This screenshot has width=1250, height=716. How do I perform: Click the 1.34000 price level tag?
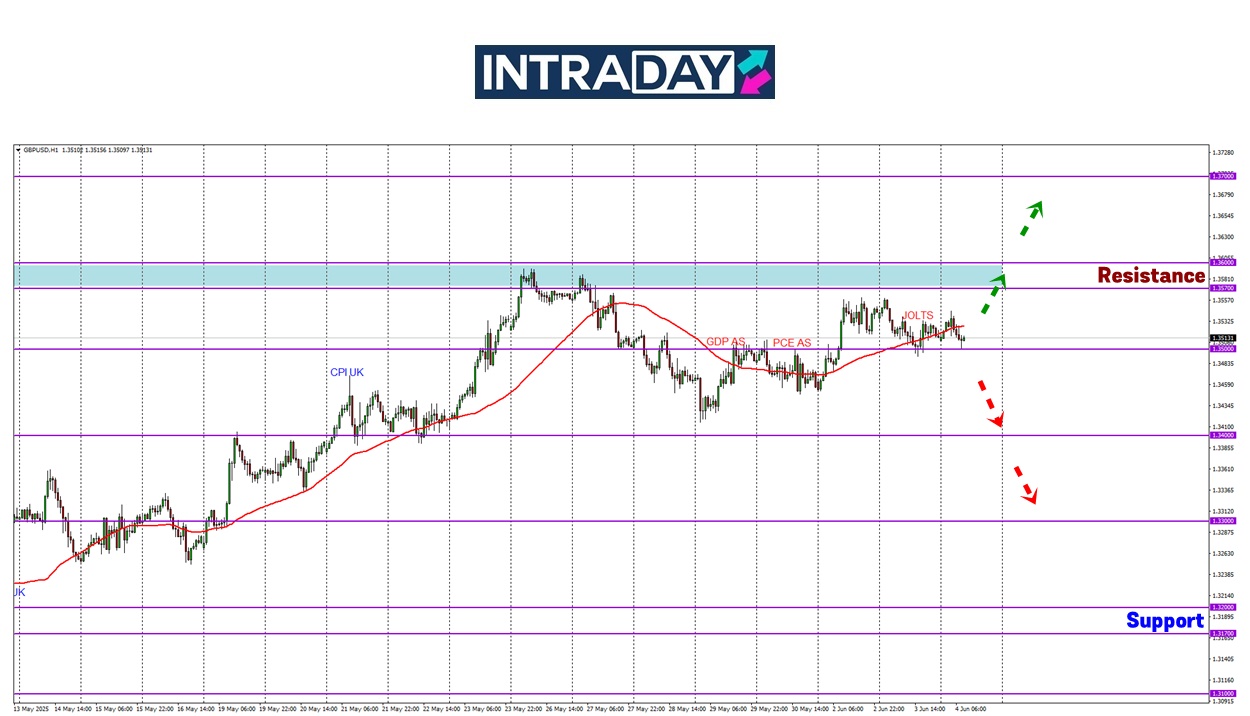(x=1223, y=435)
